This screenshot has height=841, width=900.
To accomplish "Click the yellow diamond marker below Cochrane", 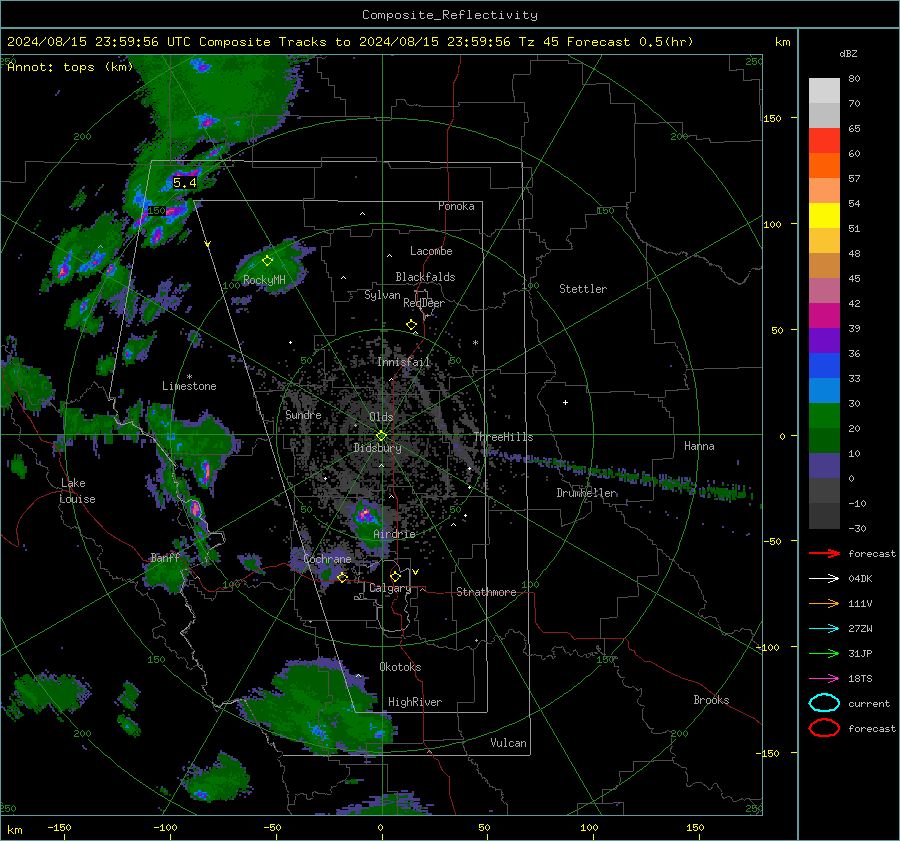I will click(342, 577).
